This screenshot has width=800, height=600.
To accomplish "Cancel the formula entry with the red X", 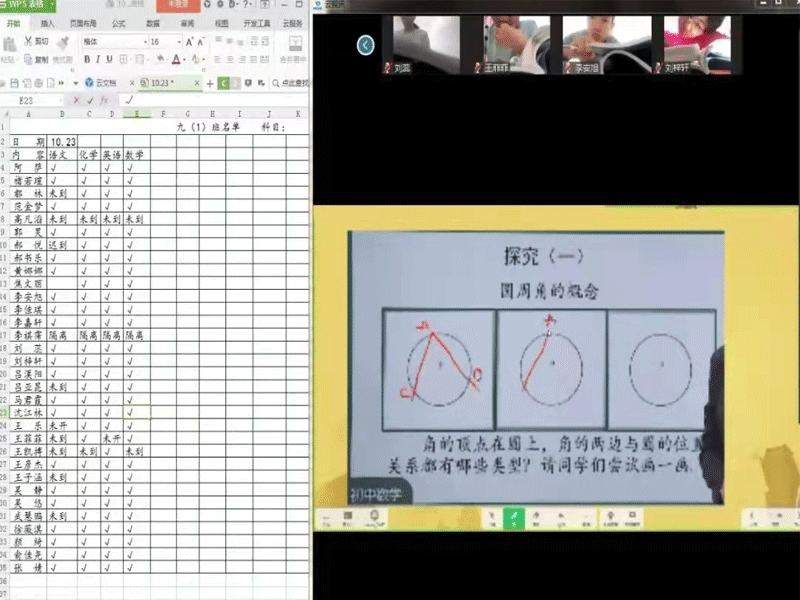I will [x=76, y=101].
